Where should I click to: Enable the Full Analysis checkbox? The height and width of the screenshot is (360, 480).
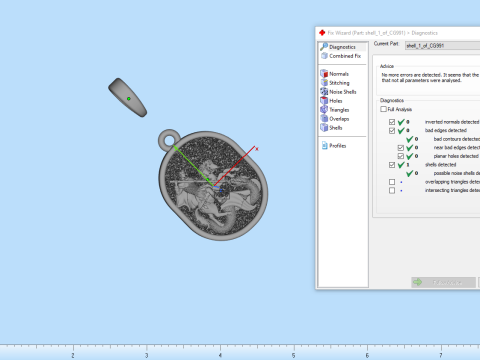point(384,109)
